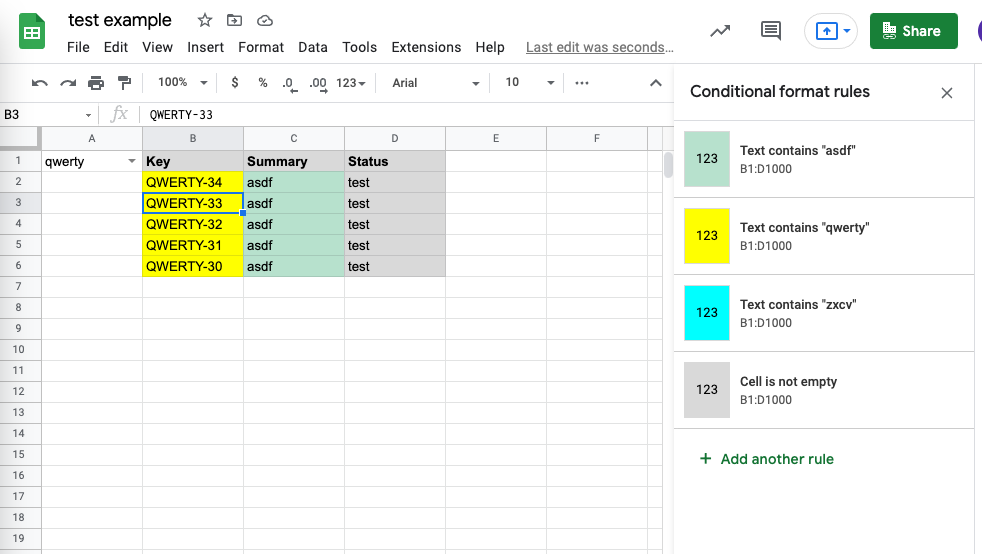Star the test example document
This screenshot has height=554, width=982.
[x=205, y=21]
